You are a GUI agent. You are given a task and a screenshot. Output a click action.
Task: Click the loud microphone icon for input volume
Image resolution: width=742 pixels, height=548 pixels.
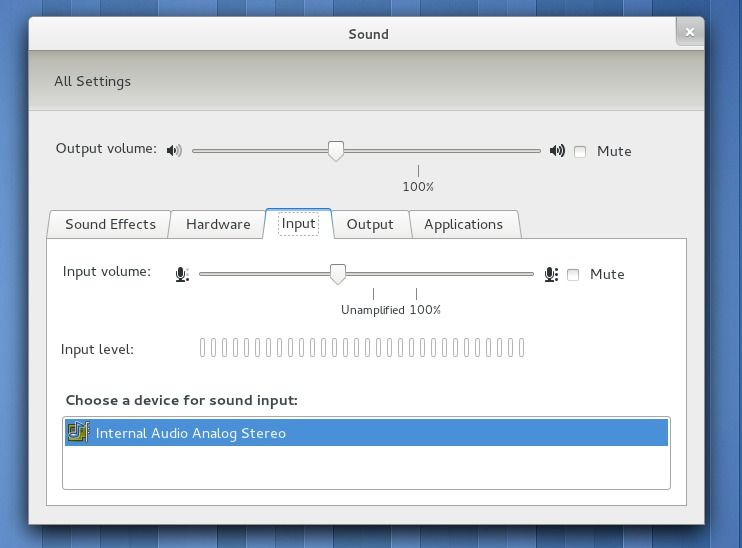(x=551, y=274)
